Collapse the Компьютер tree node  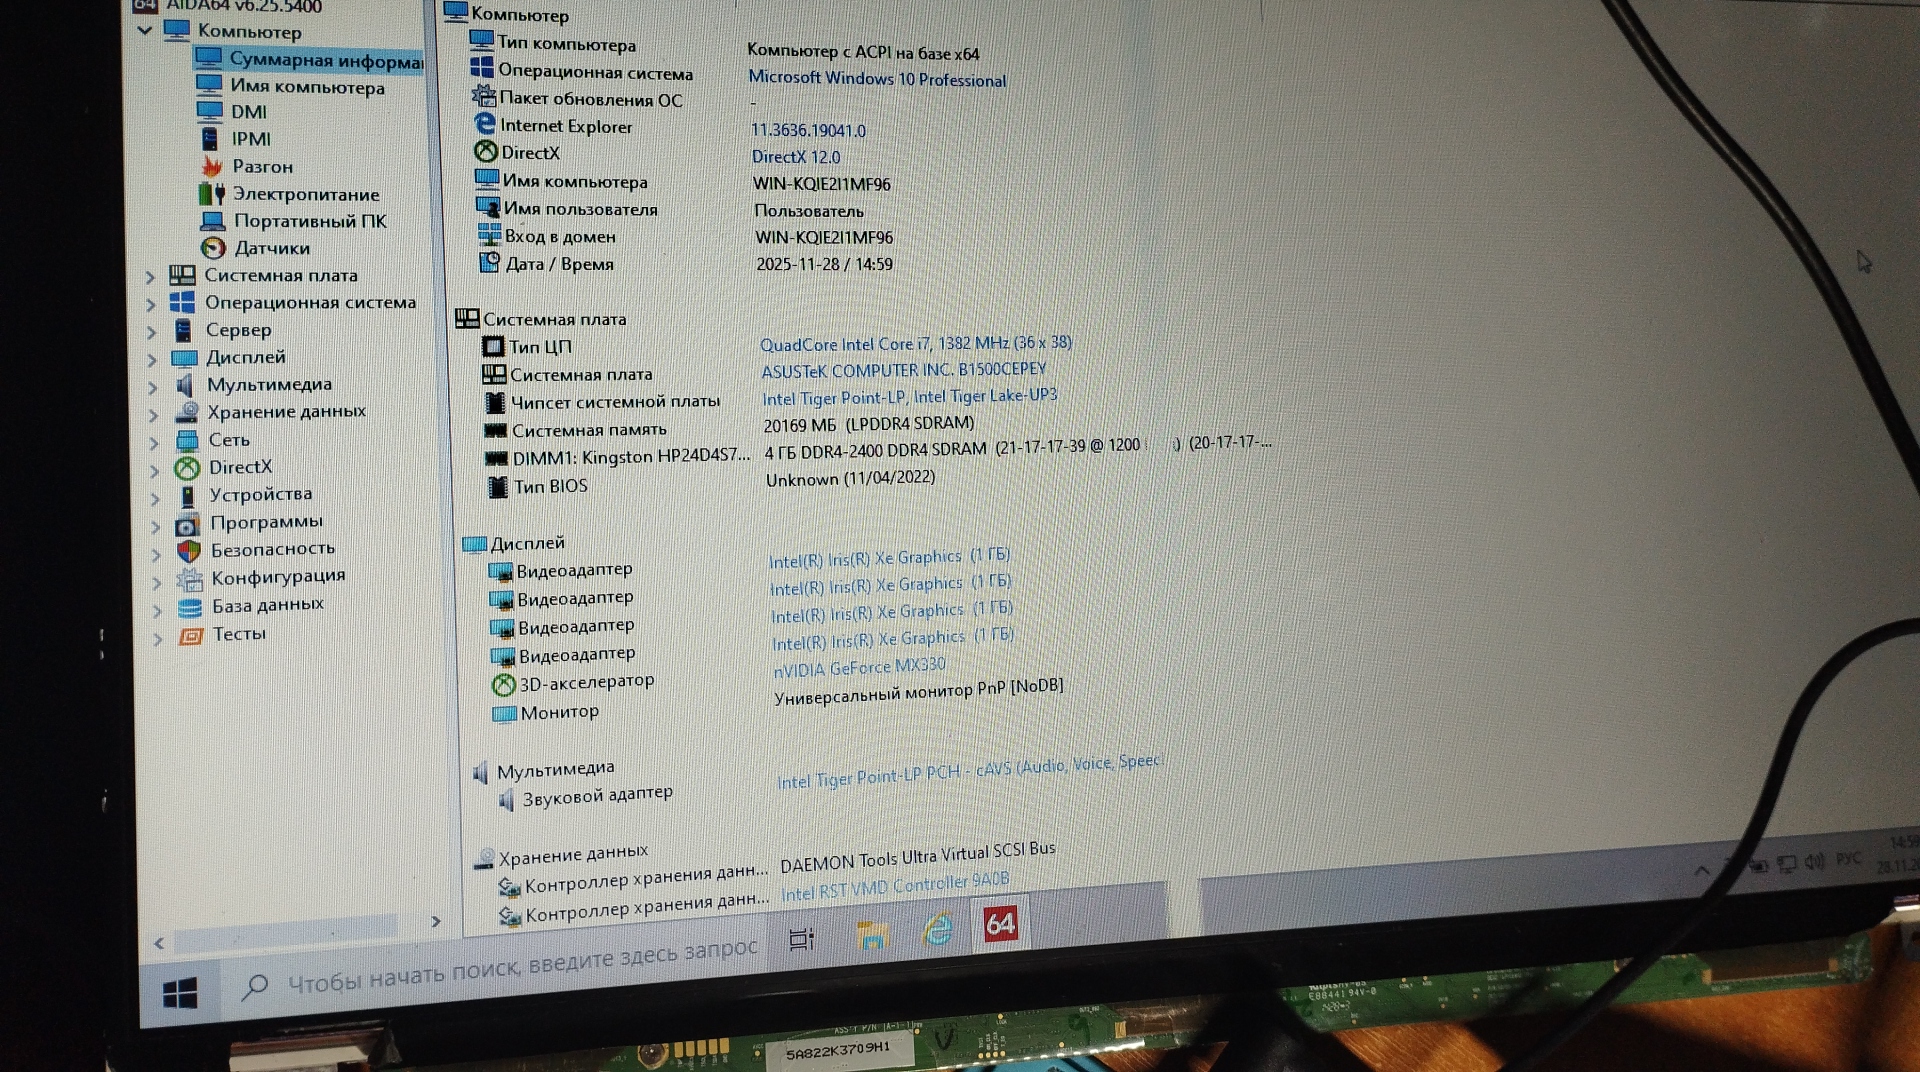(145, 30)
